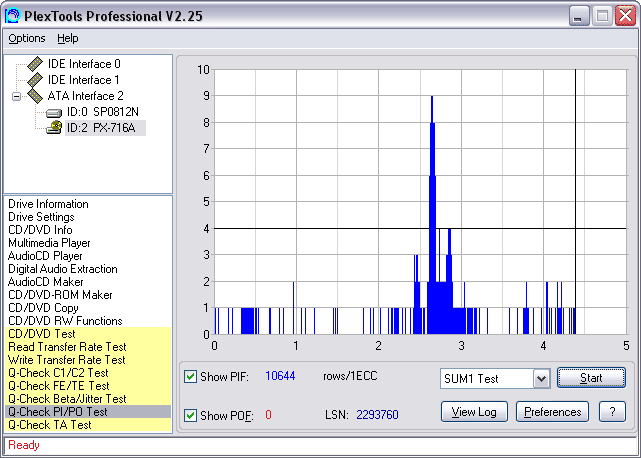This screenshot has width=641, height=458.
Task: Click the PlexTools title bar app icon
Action: tap(12, 16)
